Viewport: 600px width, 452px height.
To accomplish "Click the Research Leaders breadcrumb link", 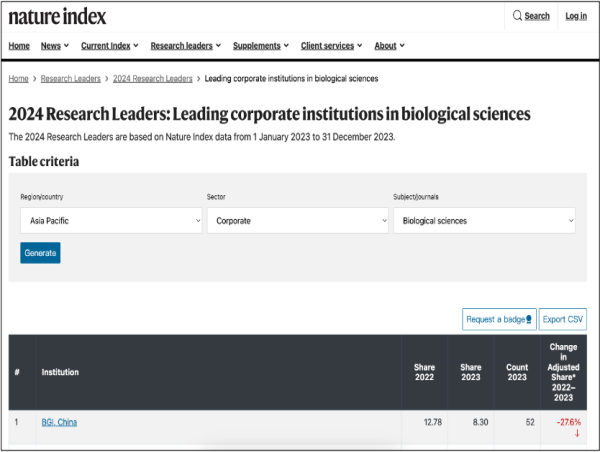I will 70,78.
